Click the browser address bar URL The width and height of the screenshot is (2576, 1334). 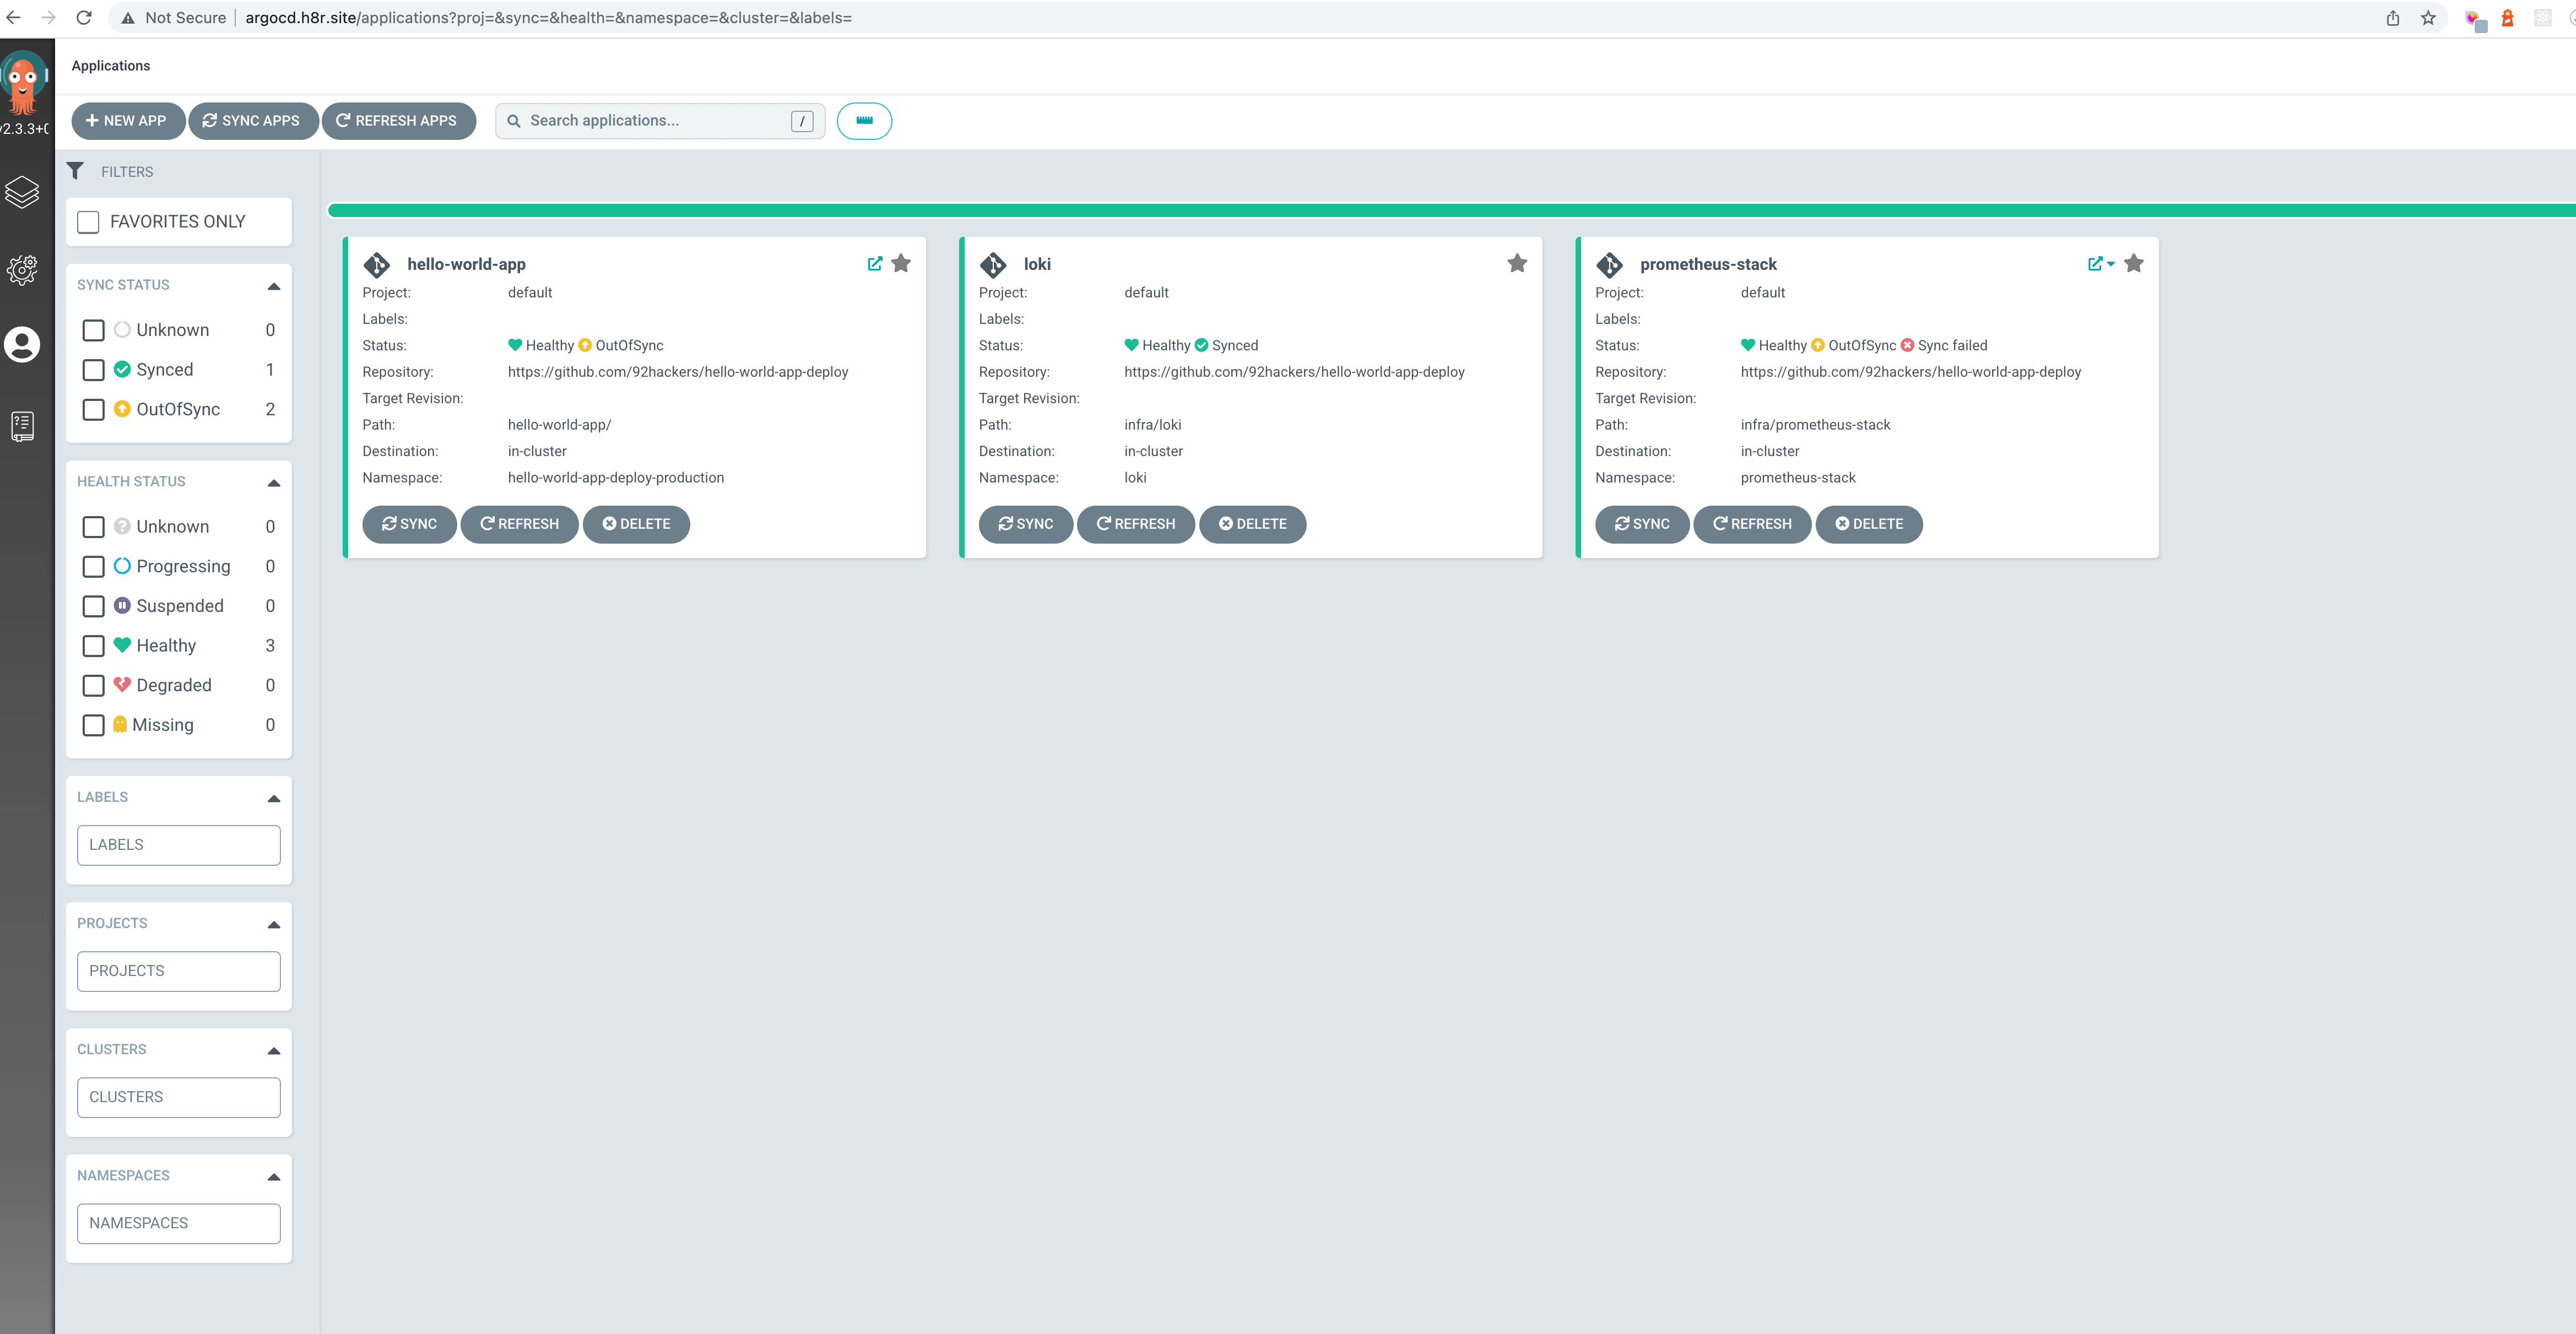pyautogui.click(x=548, y=18)
